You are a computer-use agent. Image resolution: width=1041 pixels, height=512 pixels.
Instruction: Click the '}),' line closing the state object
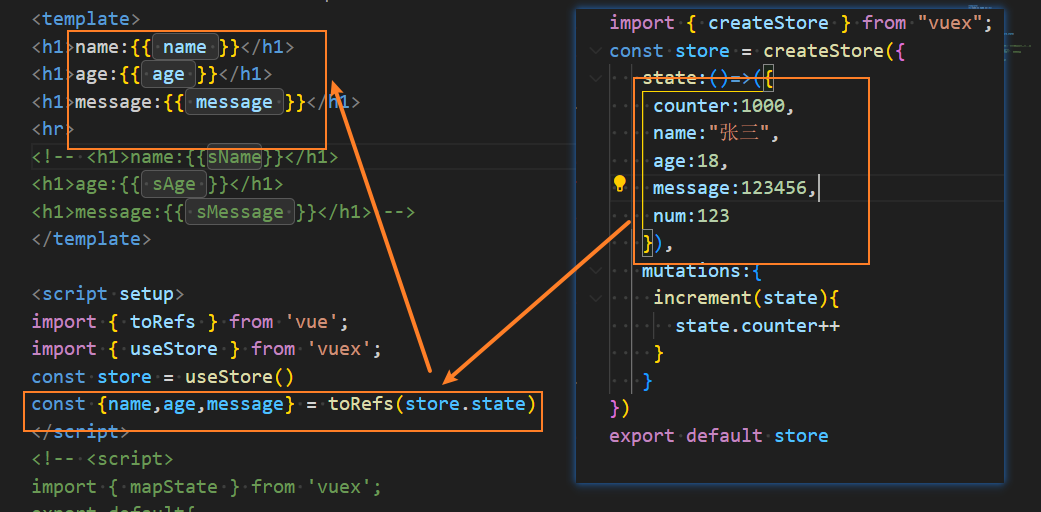click(658, 244)
